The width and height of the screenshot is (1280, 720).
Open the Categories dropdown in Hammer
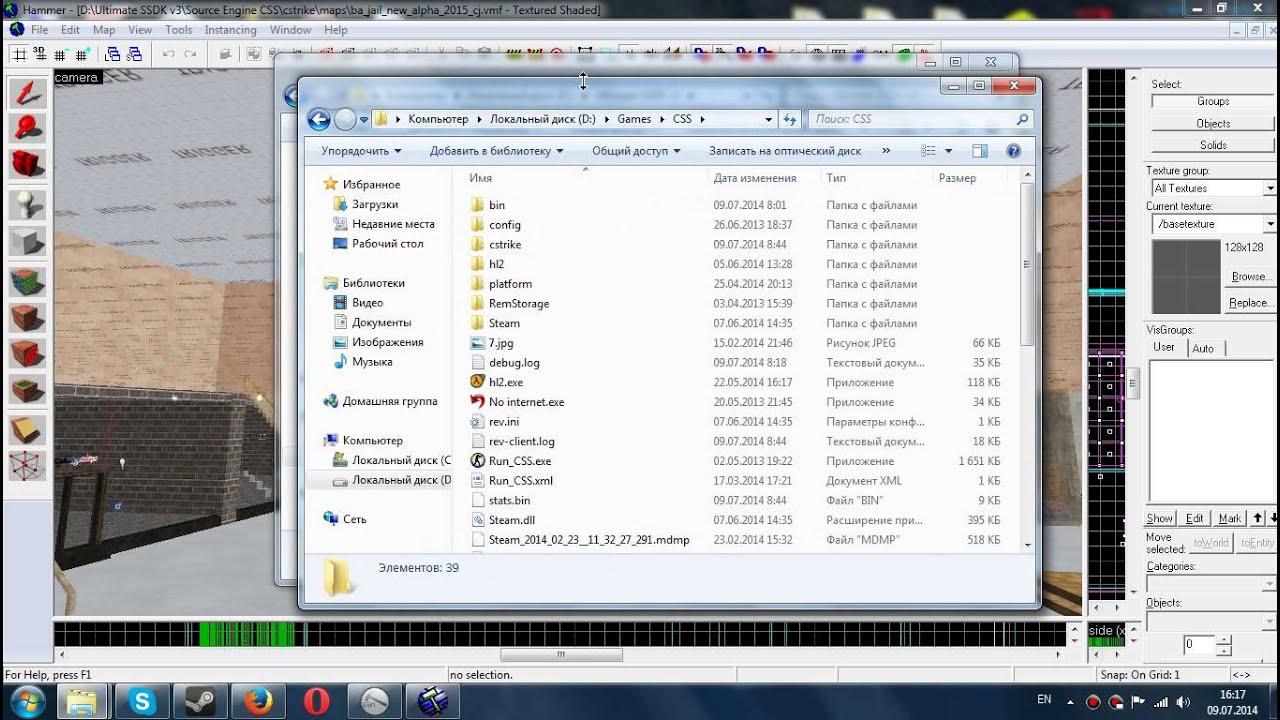(x=1213, y=584)
